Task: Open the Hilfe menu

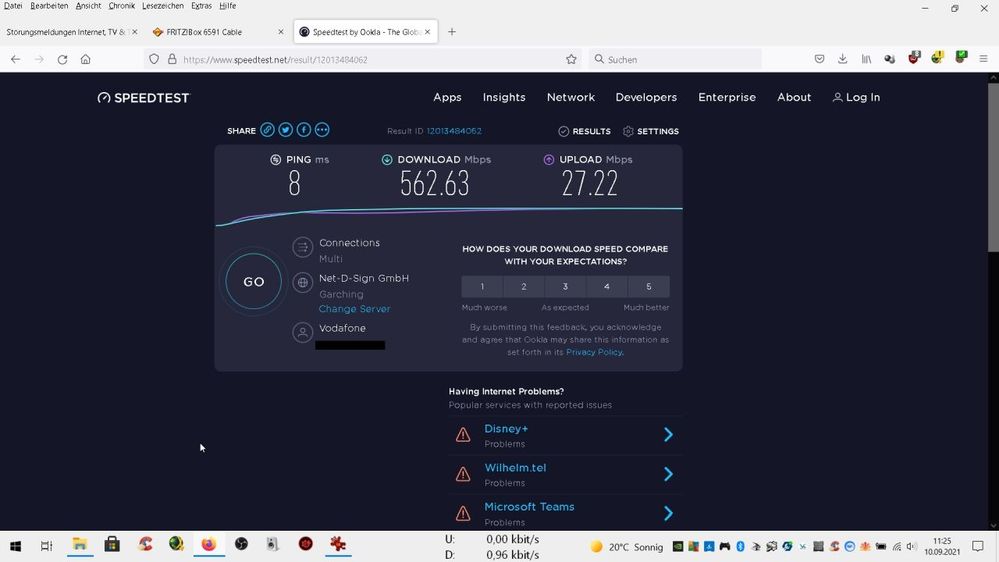Action: 227,6
